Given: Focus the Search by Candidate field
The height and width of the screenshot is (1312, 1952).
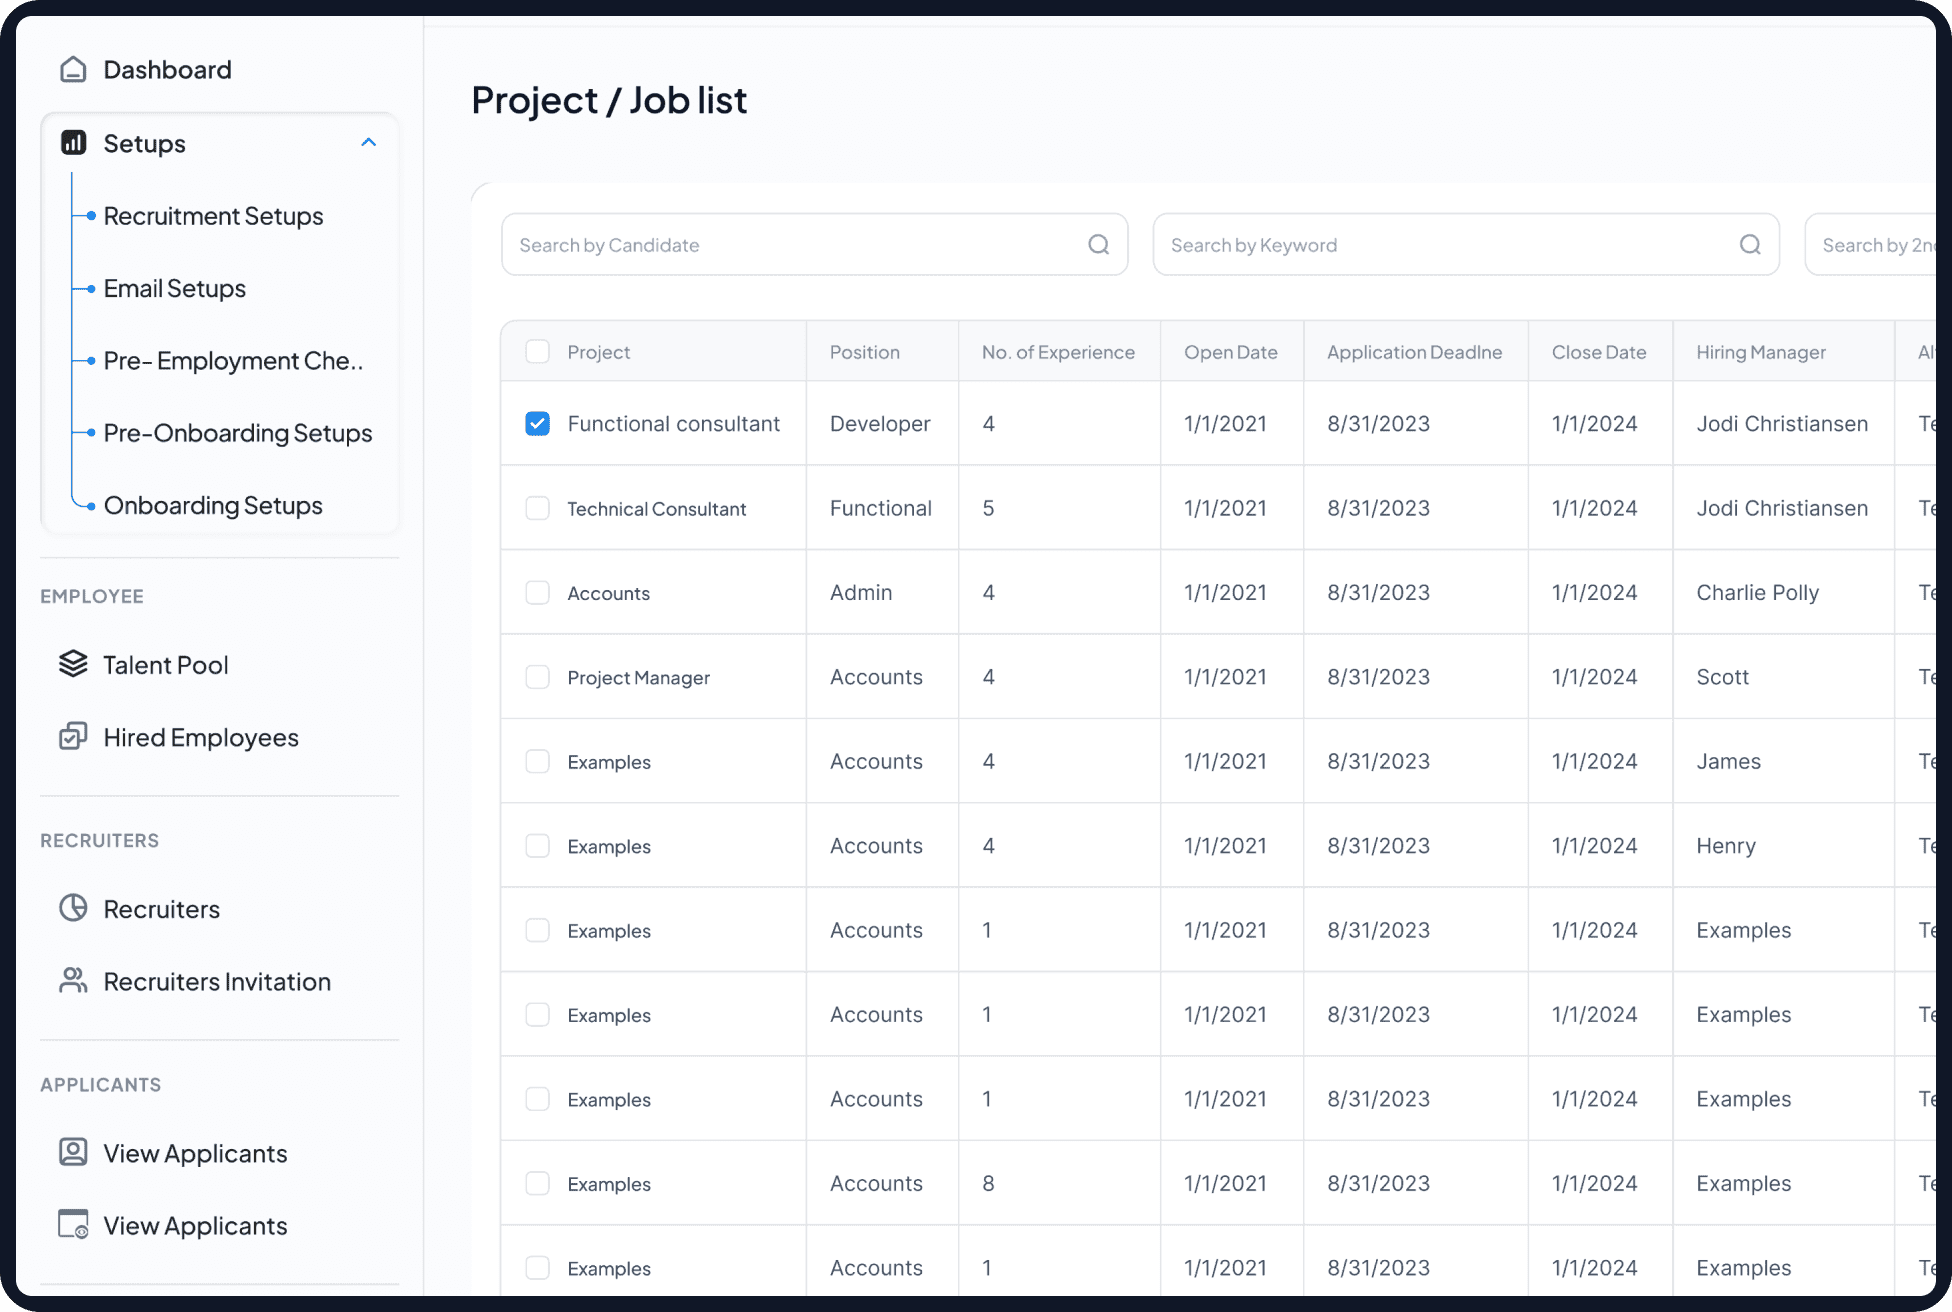Looking at the screenshot, I should (814, 244).
